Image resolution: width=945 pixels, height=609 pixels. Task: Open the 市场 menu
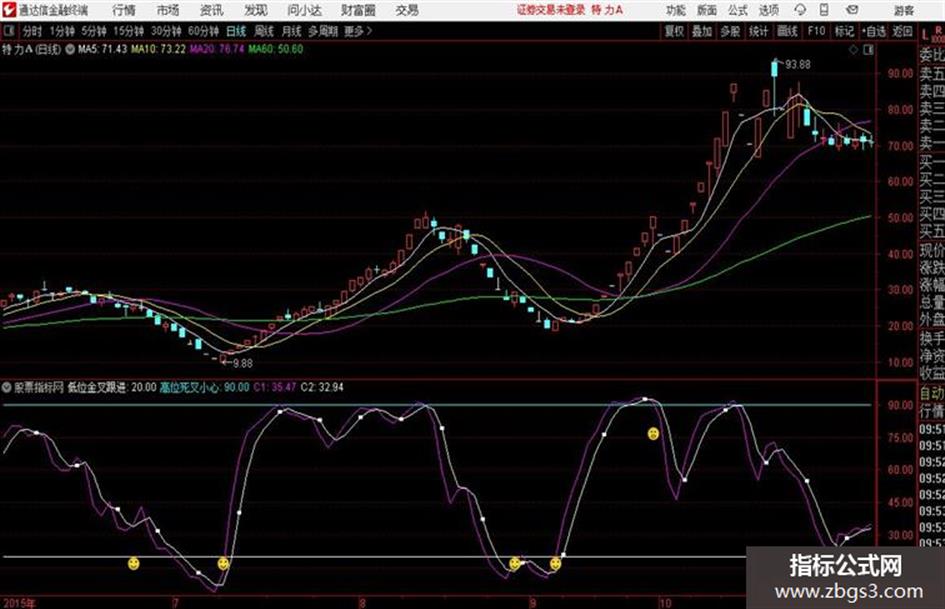tap(168, 10)
